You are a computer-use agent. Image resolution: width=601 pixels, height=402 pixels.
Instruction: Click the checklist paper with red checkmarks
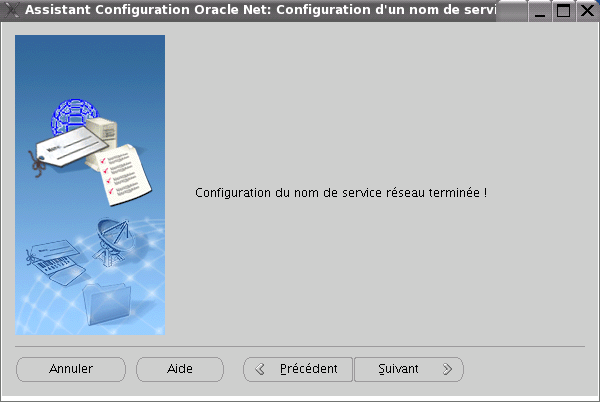click(x=123, y=175)
